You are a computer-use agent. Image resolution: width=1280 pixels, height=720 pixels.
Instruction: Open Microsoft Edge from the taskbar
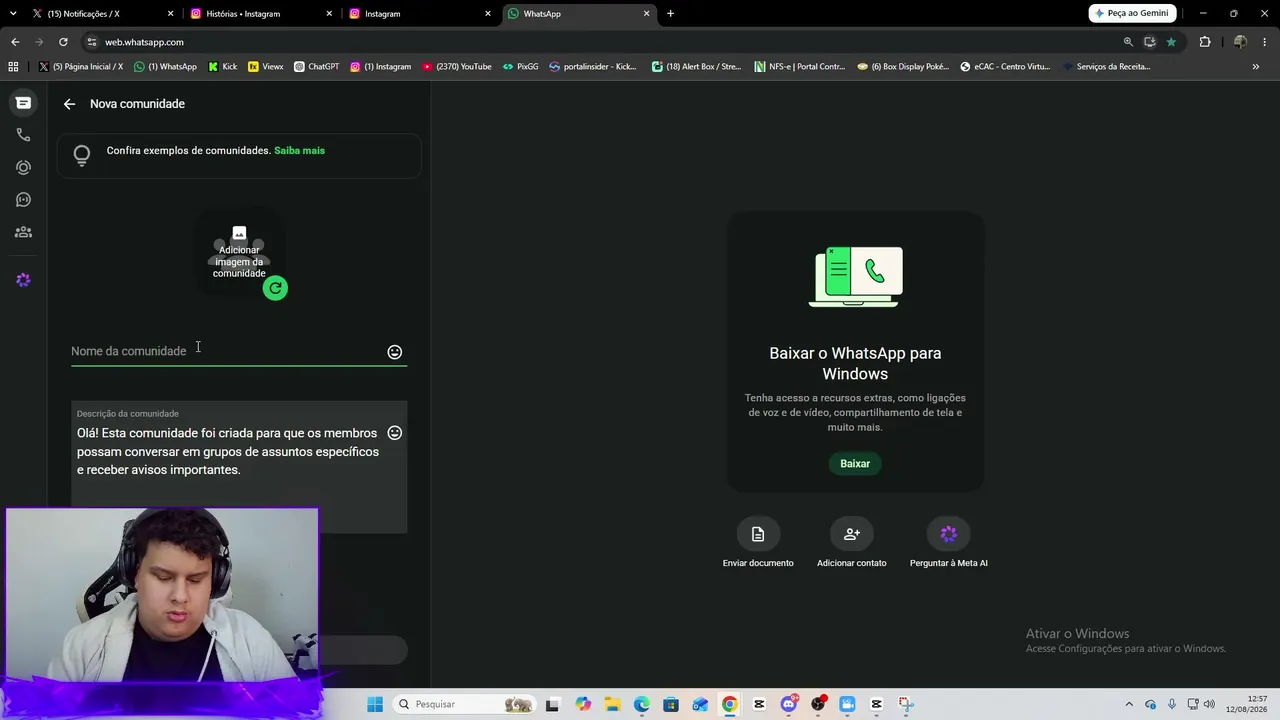point(642,704)
